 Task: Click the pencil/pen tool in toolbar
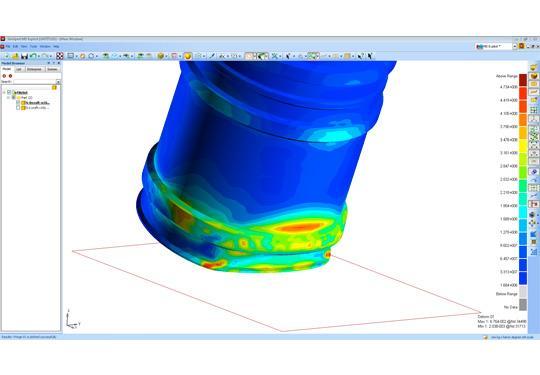212,56
